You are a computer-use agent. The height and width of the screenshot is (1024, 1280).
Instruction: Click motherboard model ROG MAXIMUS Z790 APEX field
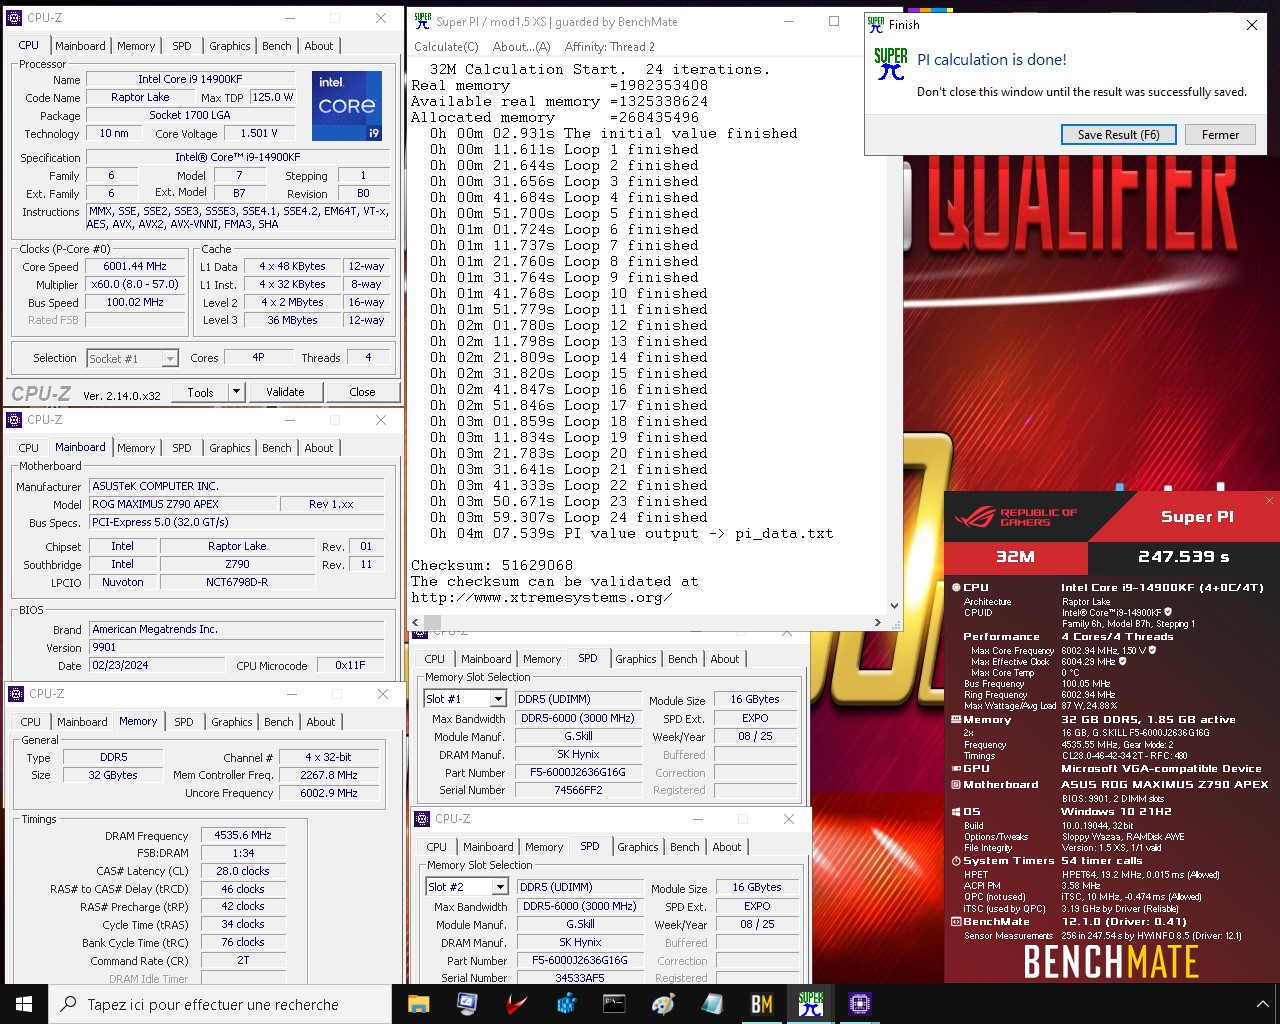click(x=183, y=504)
